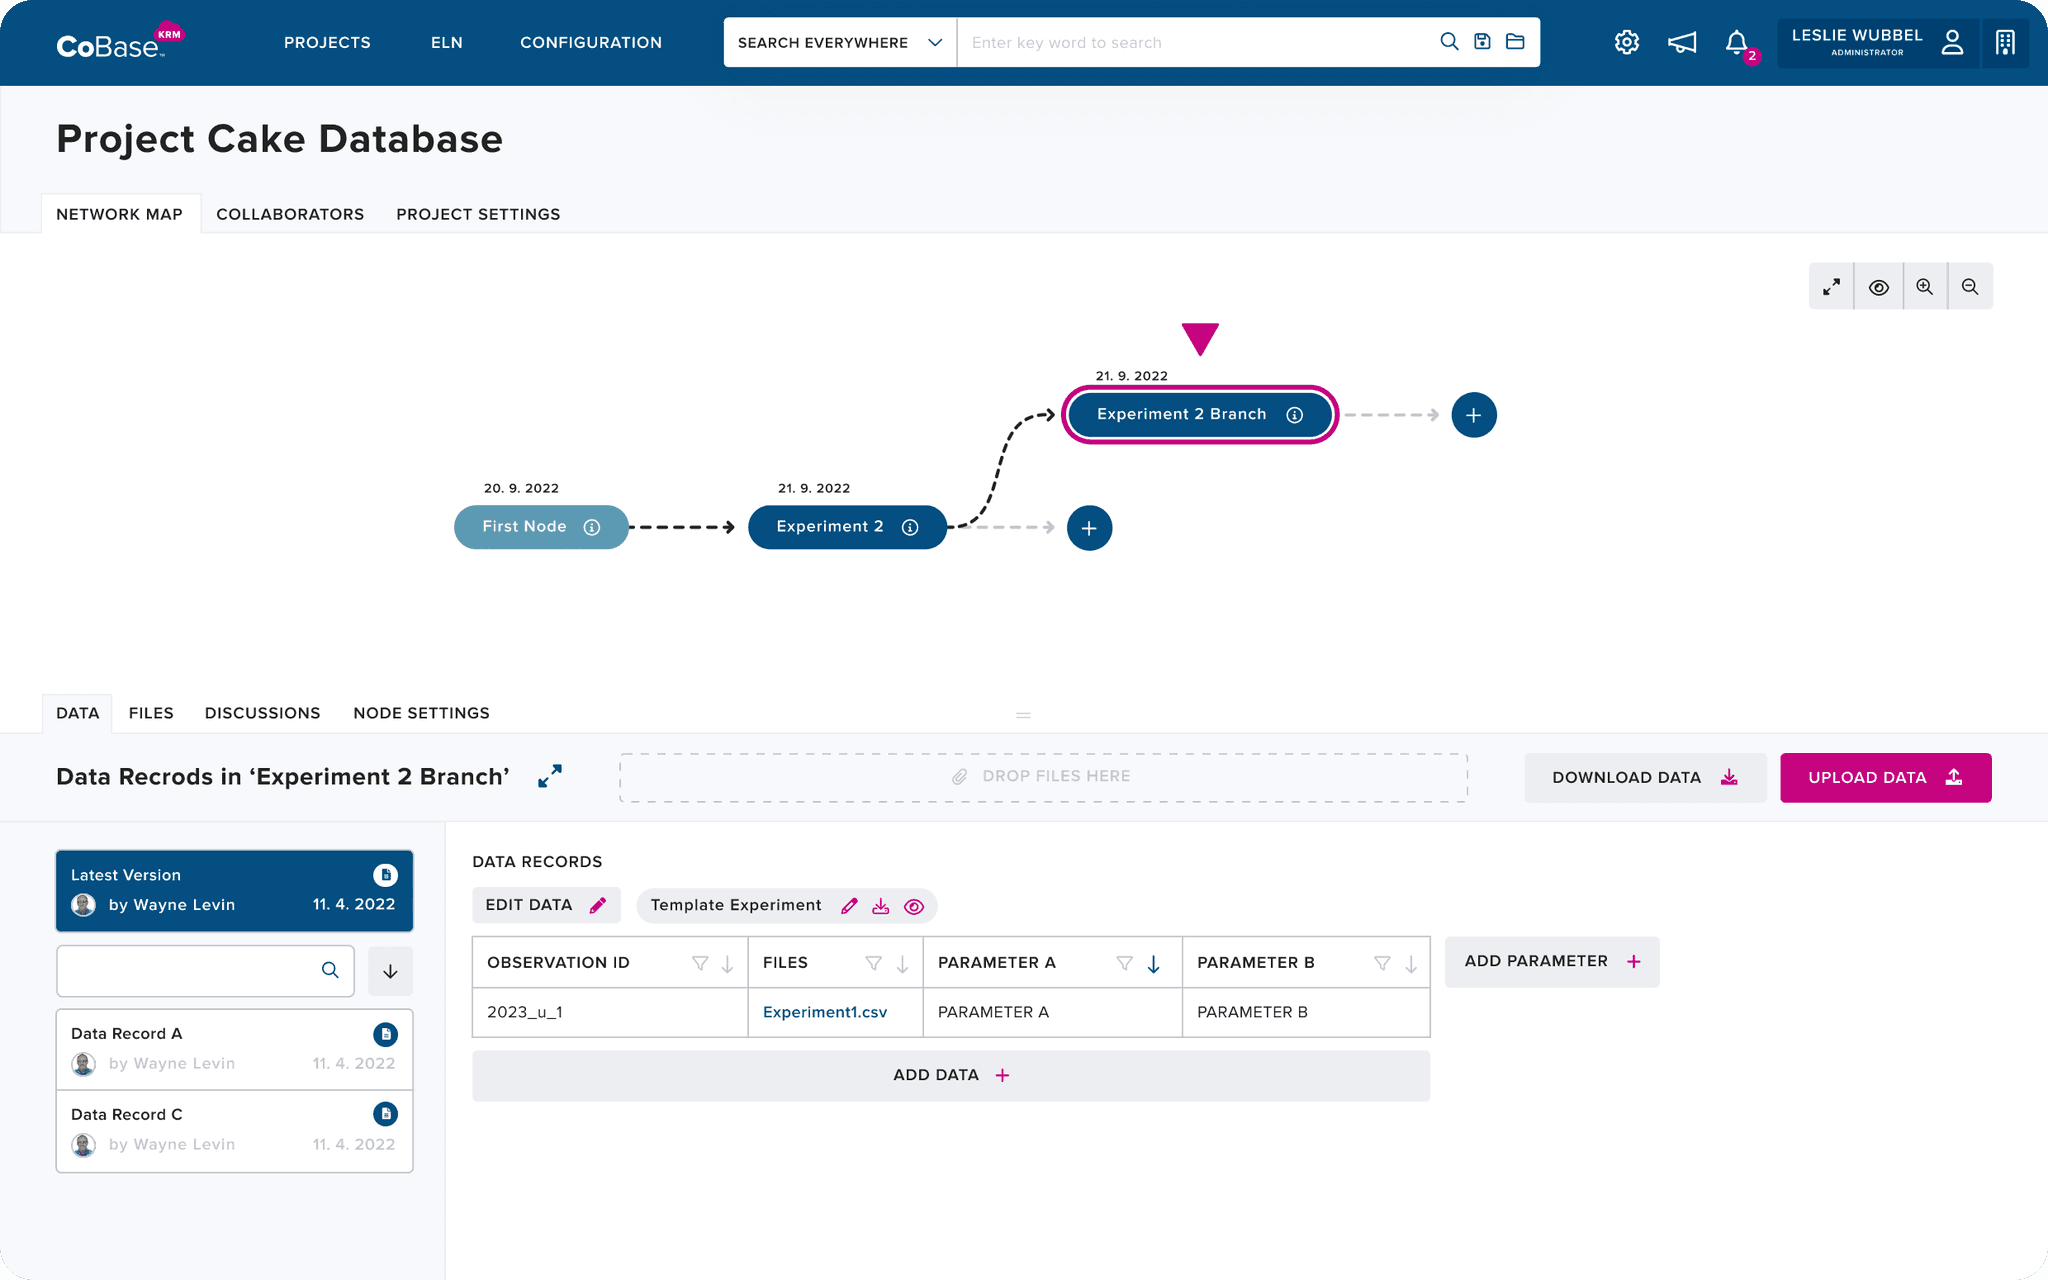Zoom out on the network map
This screenshot has width=2048, height=1280.
coord(1970,287)
